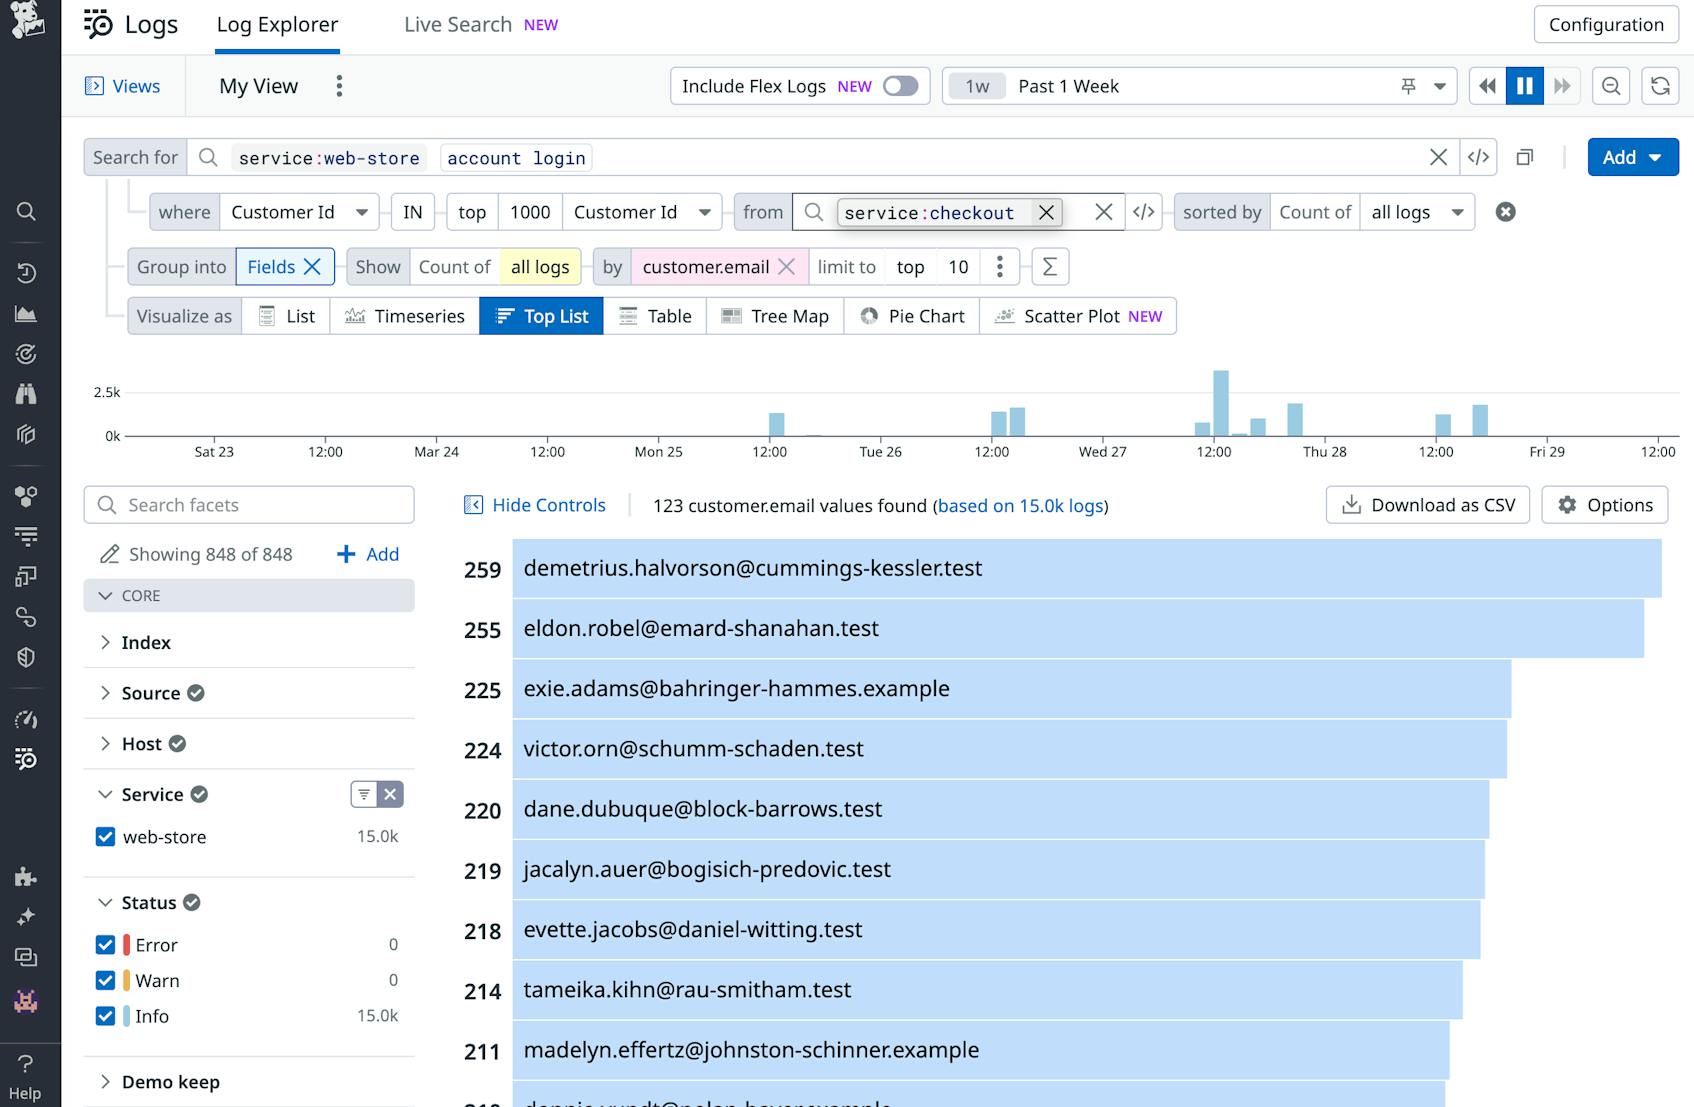Click the integrations puzzle-piece icon in sidebar

pos(27,878)
